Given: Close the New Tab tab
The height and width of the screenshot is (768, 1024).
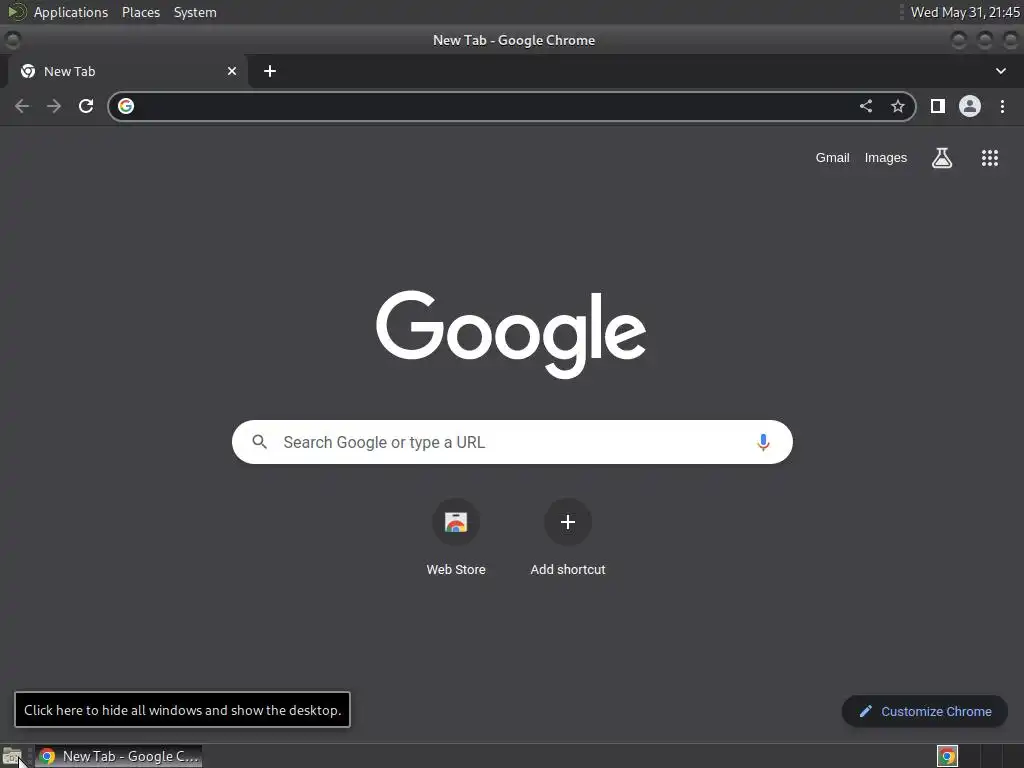Looking at the screenshot, I should (x=232, y=71).
